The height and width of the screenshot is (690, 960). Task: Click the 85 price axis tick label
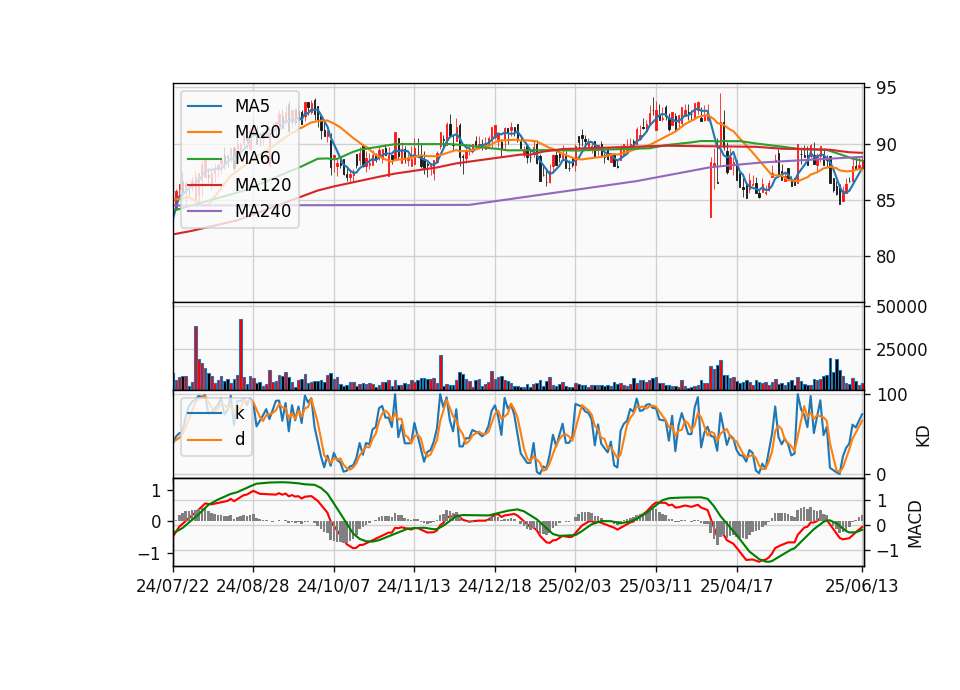[886, 201]
